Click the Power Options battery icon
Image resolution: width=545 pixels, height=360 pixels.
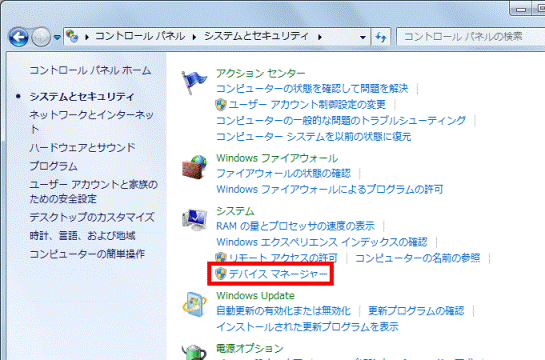(194, 352)
